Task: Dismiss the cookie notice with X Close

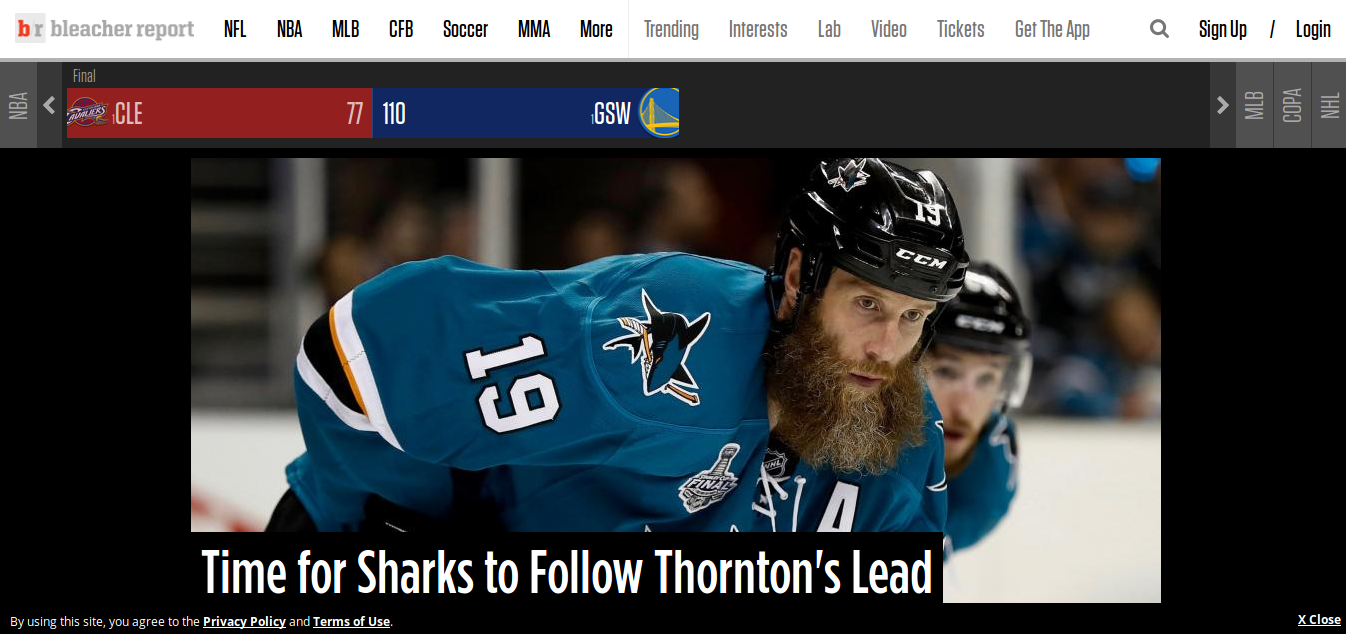Action: click(1319, 620)
